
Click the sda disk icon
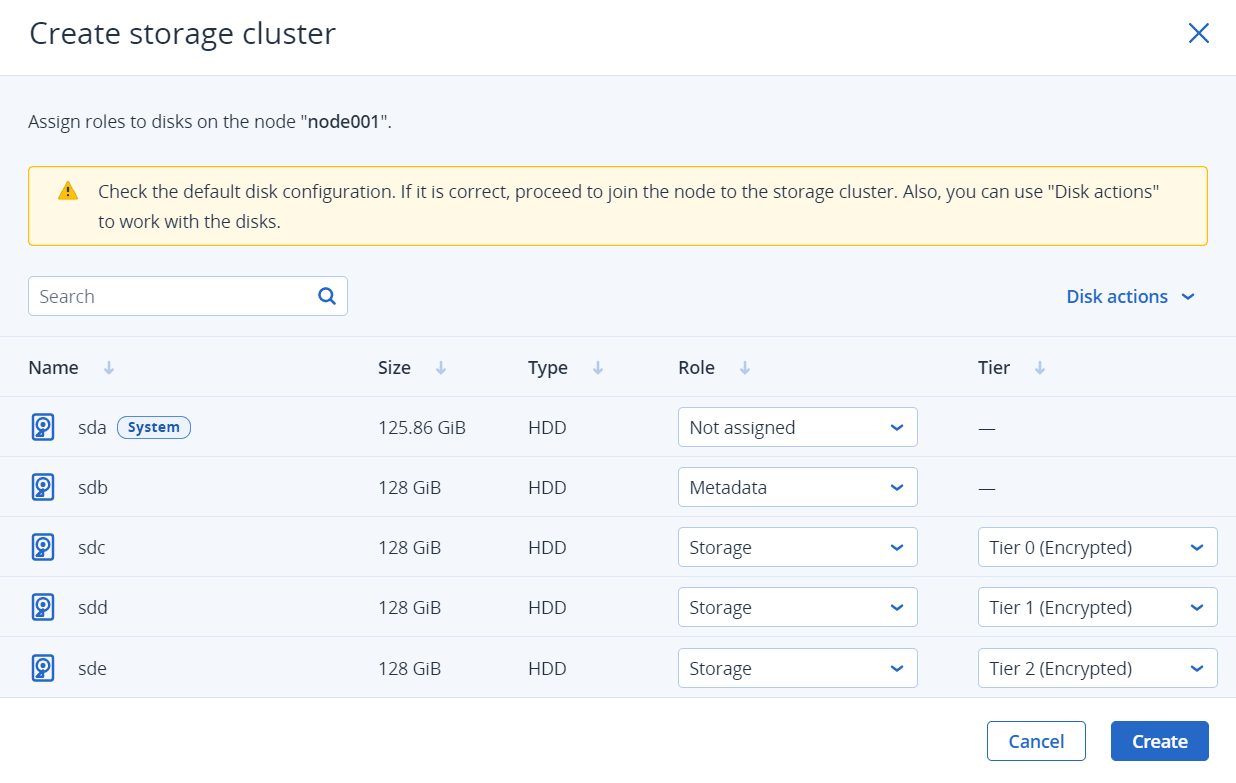coord(42,427)
